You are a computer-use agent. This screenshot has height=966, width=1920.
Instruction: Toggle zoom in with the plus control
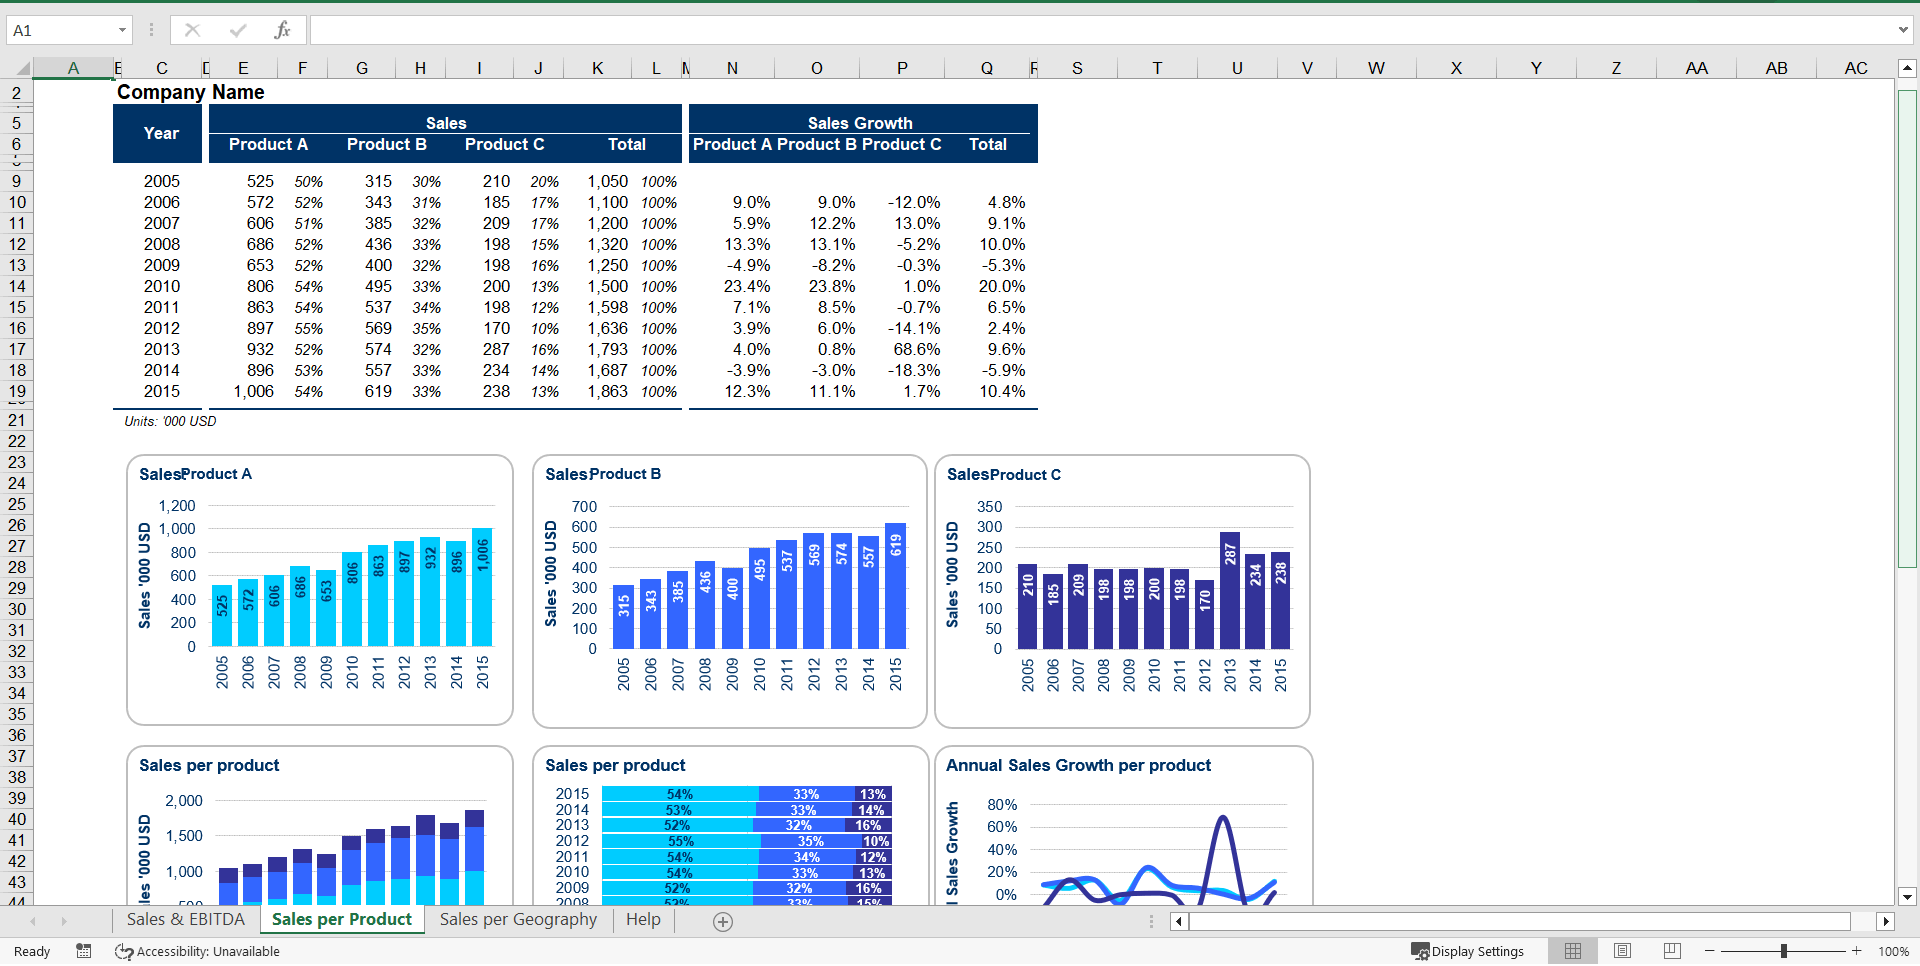coord(1856,951)
